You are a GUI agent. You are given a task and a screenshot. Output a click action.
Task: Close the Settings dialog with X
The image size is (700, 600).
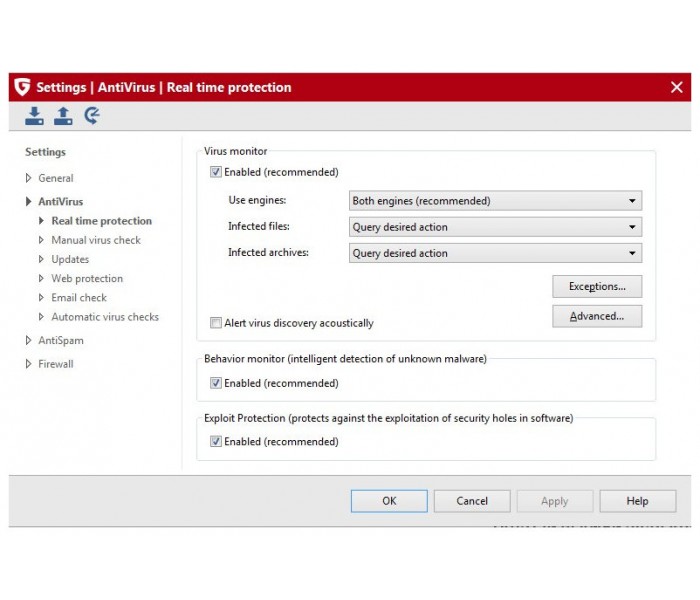(676, 87)
